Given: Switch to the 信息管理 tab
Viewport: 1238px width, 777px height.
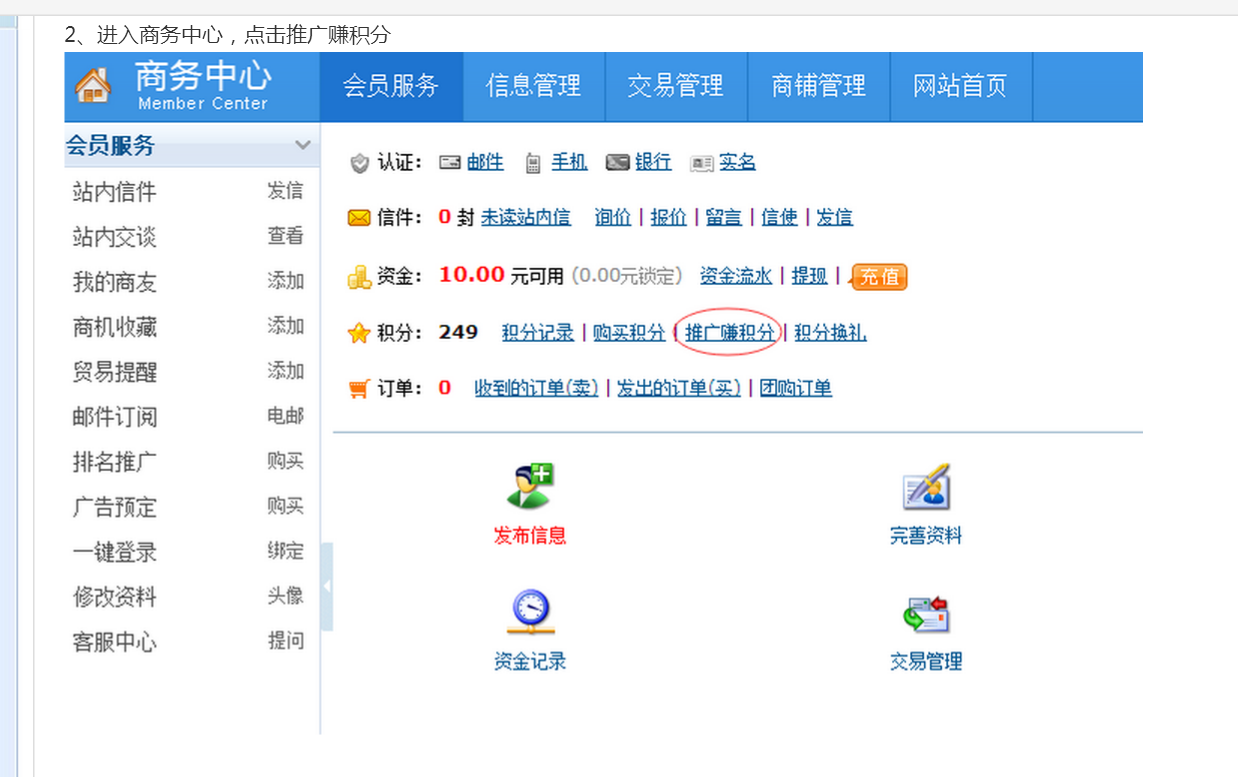Looking at the screenshot, I should (x=533, y=87).
